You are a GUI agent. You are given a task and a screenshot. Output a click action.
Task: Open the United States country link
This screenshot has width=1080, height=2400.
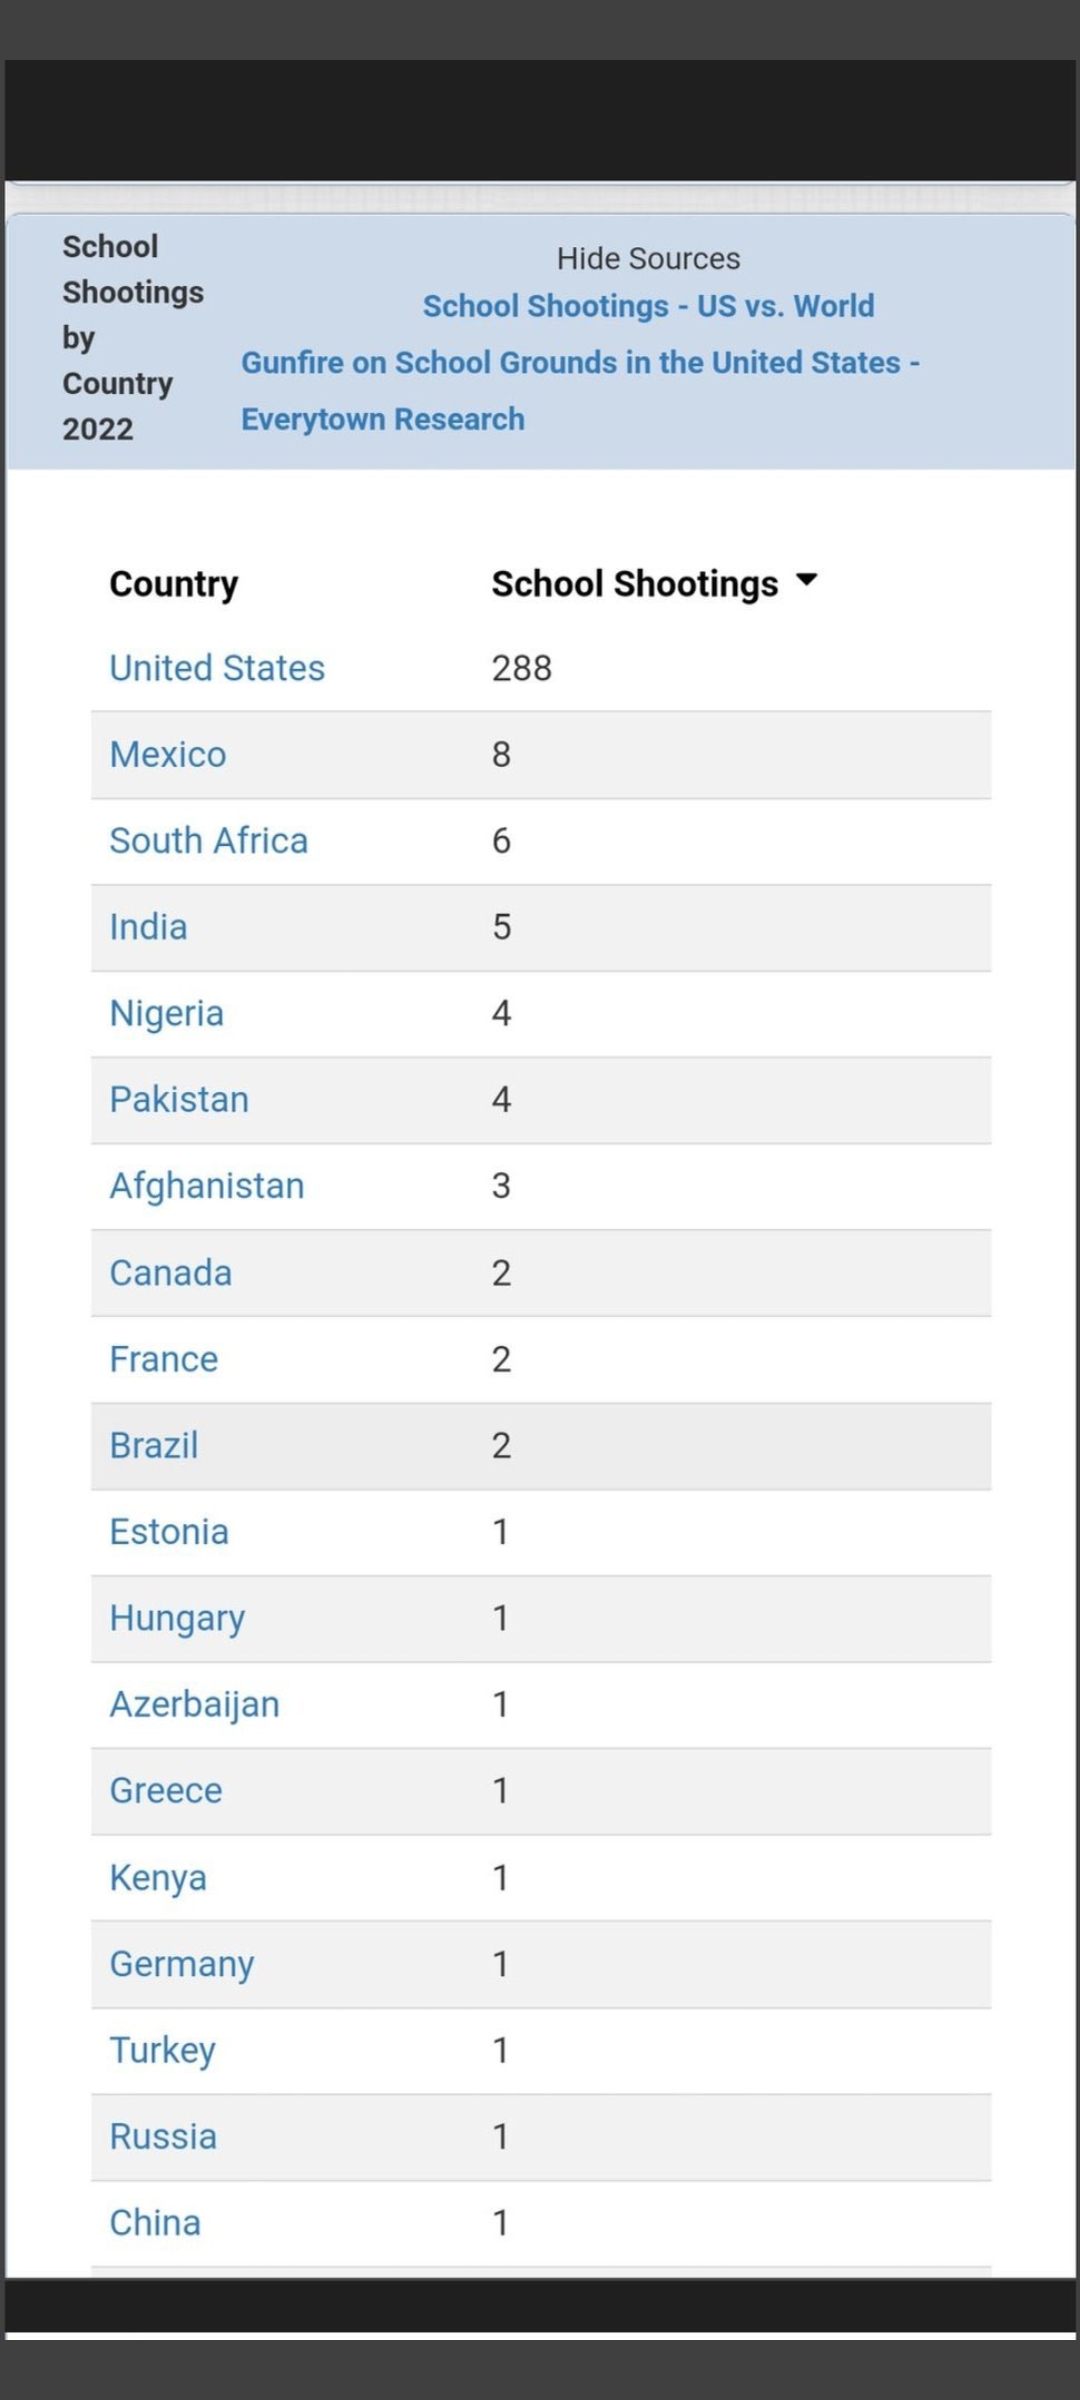[x=217, y=668]
